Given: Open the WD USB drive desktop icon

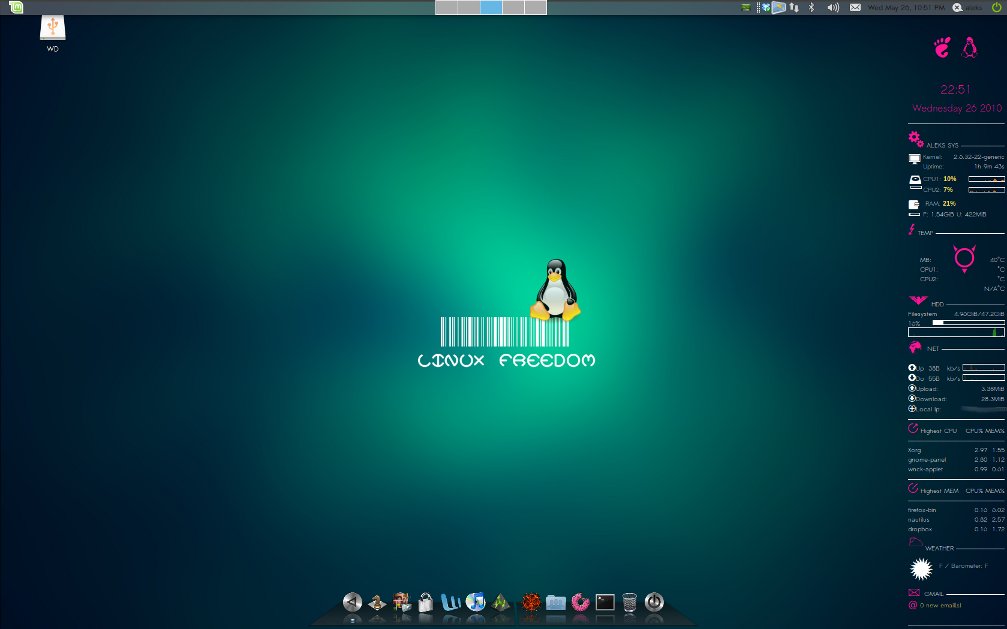Looking at the screenshot, I should click(53, 33).
